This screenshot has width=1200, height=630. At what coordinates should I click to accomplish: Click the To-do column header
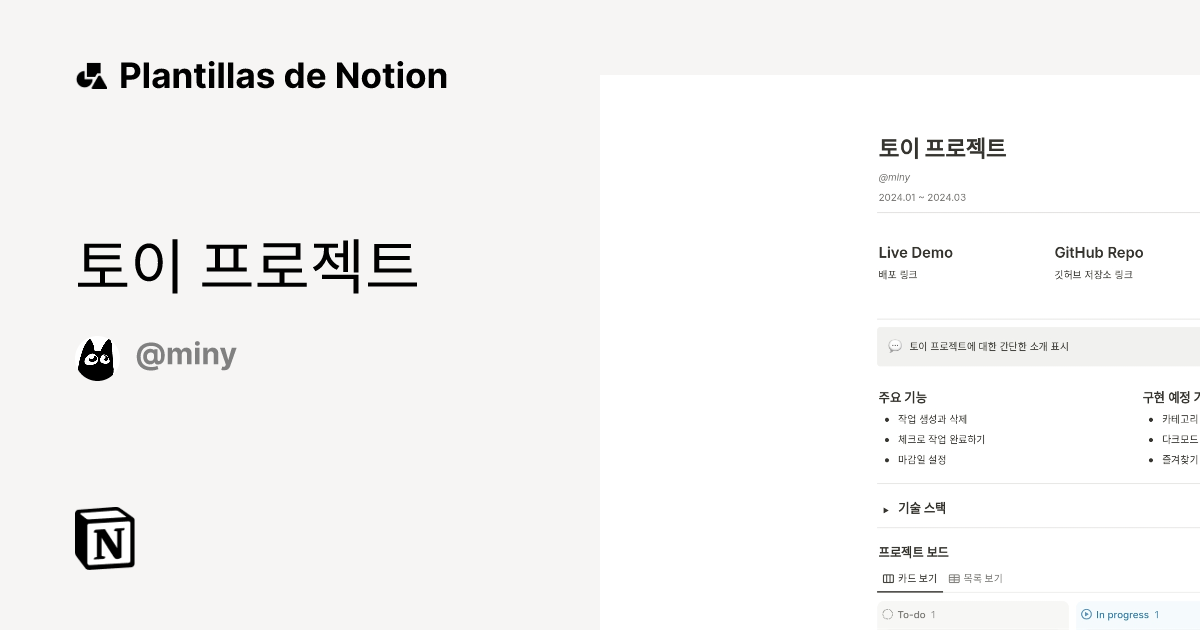pyautogui.click(x=915, y=615)
